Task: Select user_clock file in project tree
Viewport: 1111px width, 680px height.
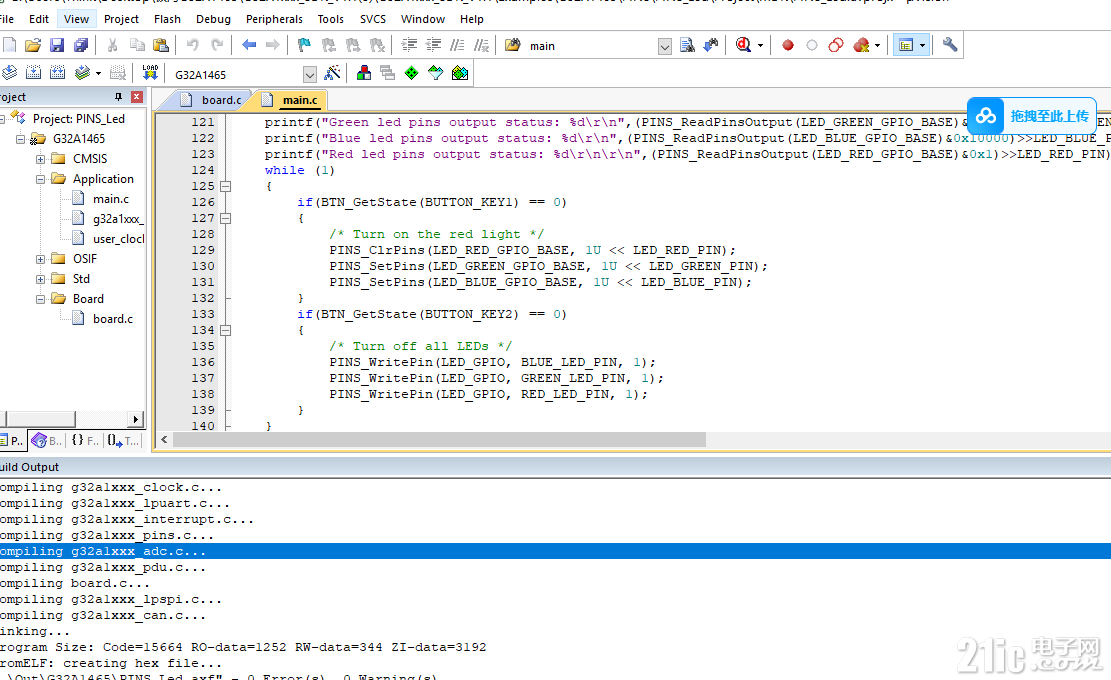Action: pyautogui.click(x=118, y=239)
